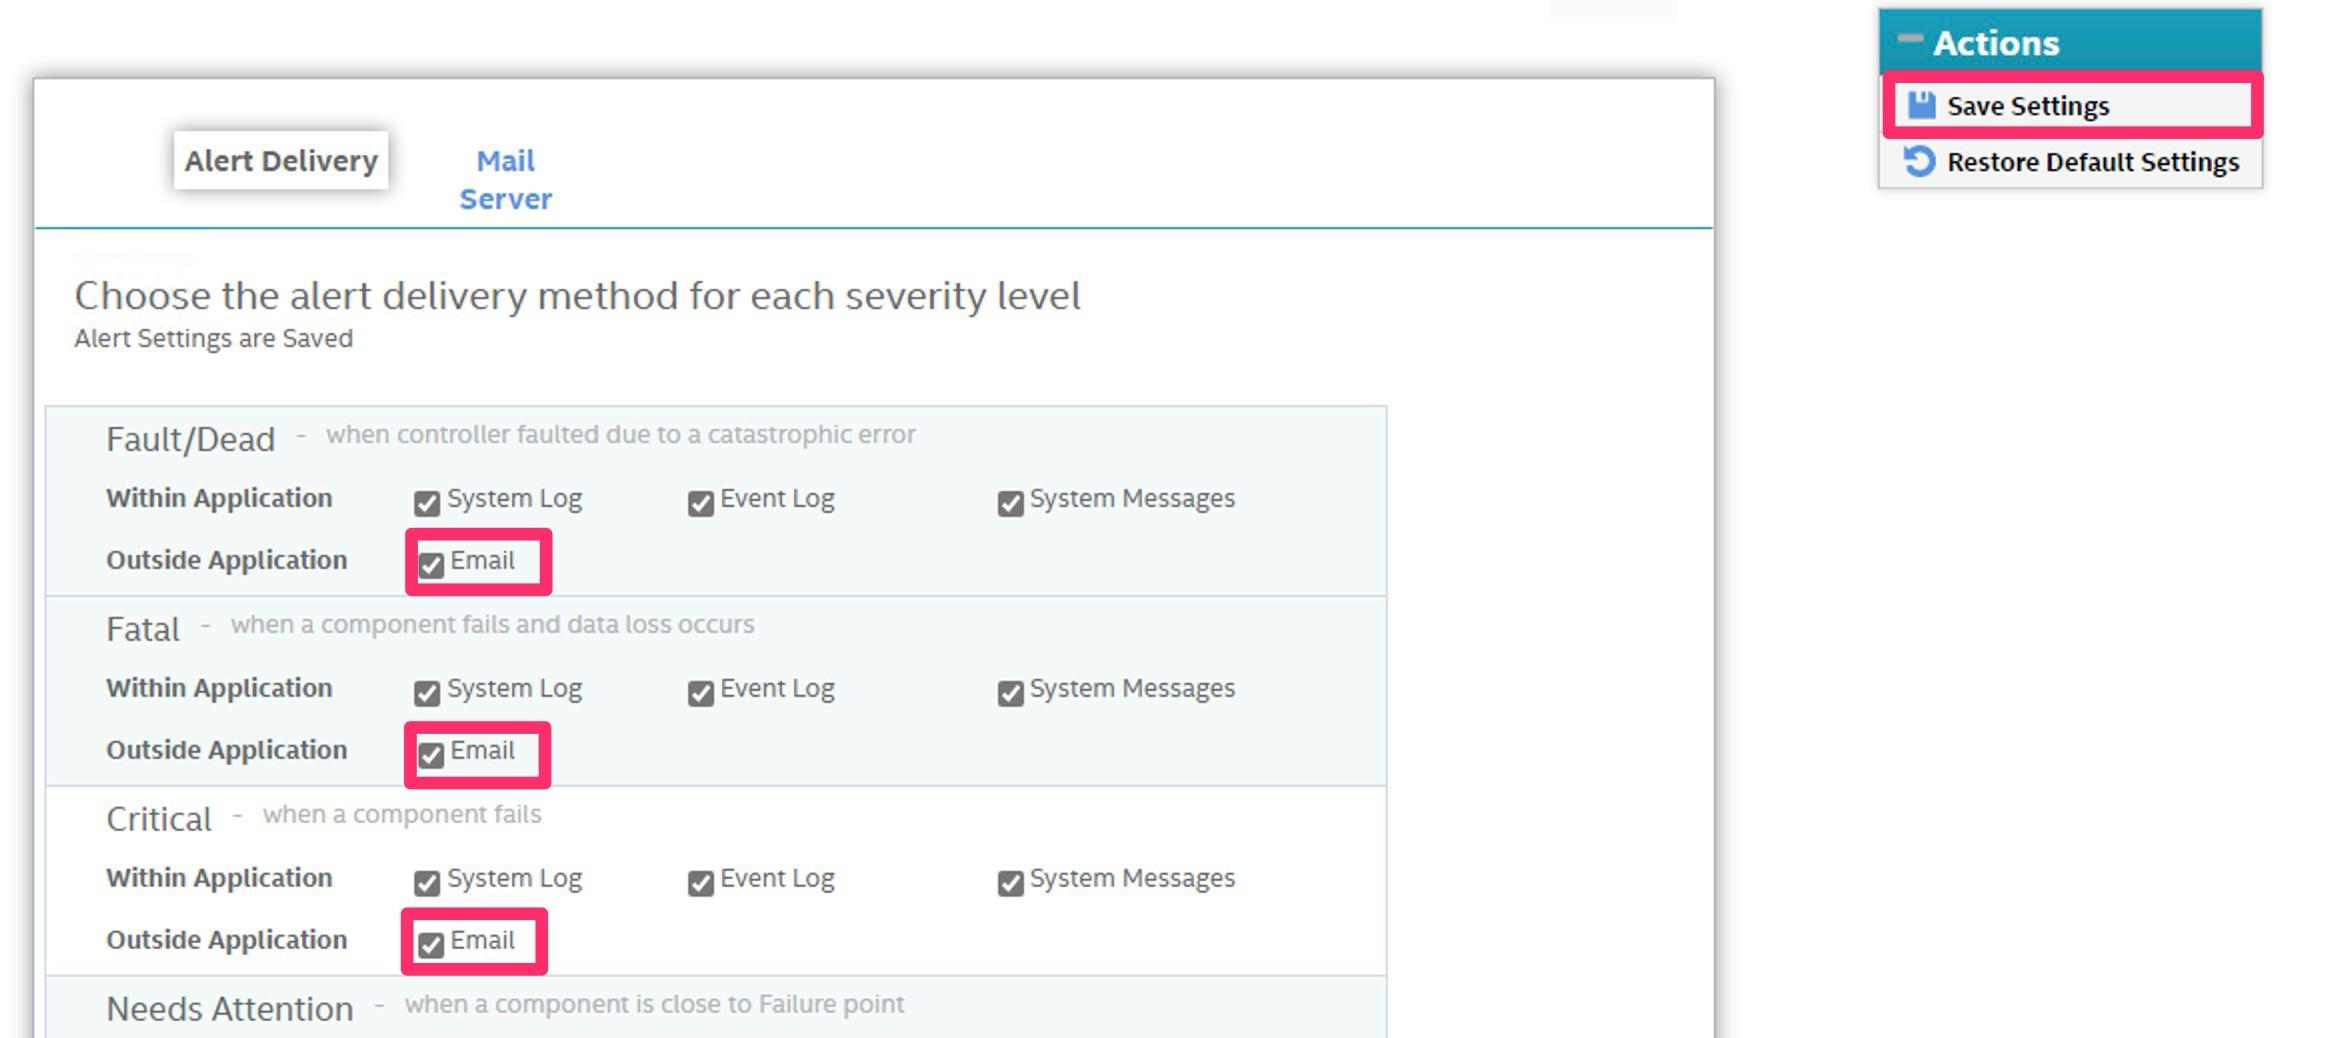Disable Email delivery for Critical severity
The width and height of the screenshot is (2328, 1038).
(x=431, y=945)
